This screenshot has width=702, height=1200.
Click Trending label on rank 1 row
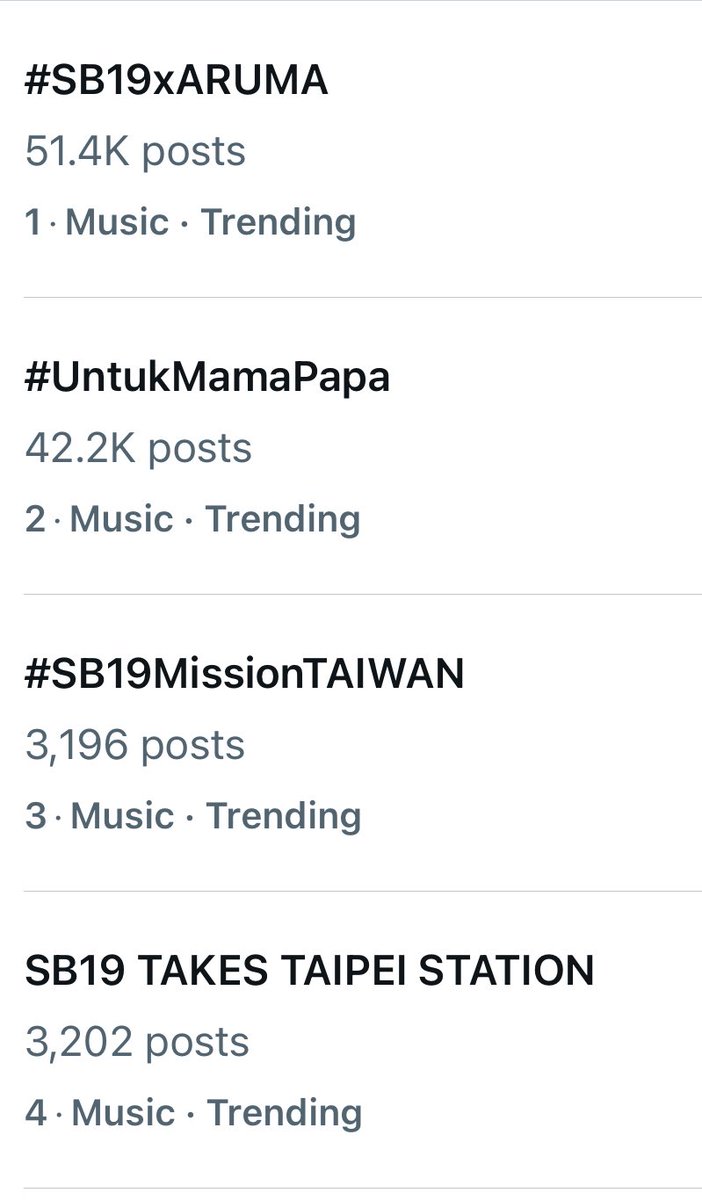(x=278, y=223)
